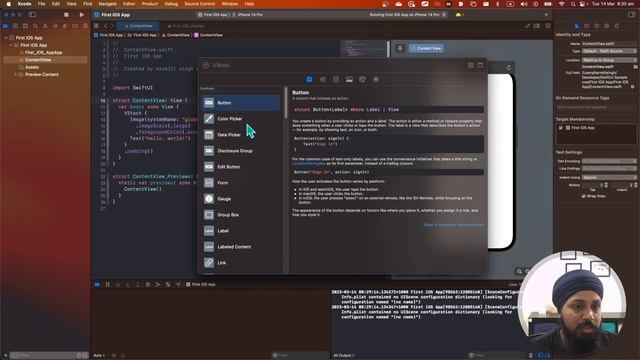
Task: Stop the running app in Xcode toolbar
Action: (x=66, y=14)
